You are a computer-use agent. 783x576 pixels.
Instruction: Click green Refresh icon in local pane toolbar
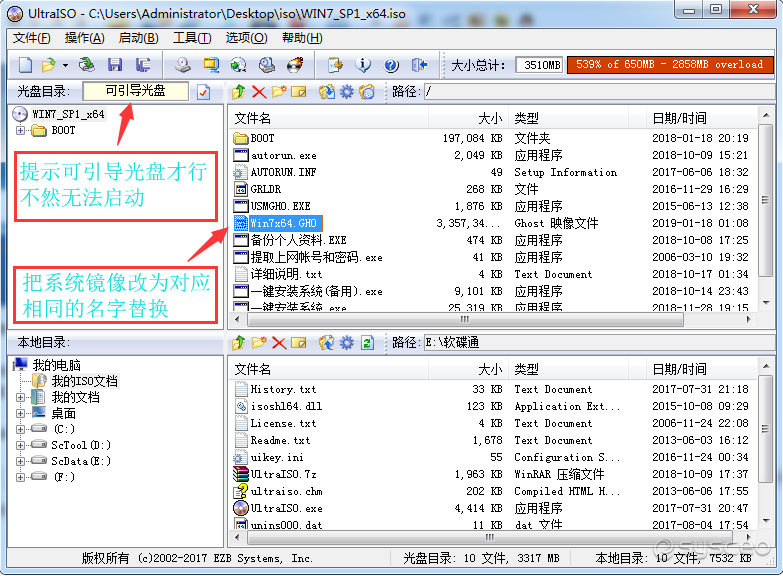[x=368, y=343]
